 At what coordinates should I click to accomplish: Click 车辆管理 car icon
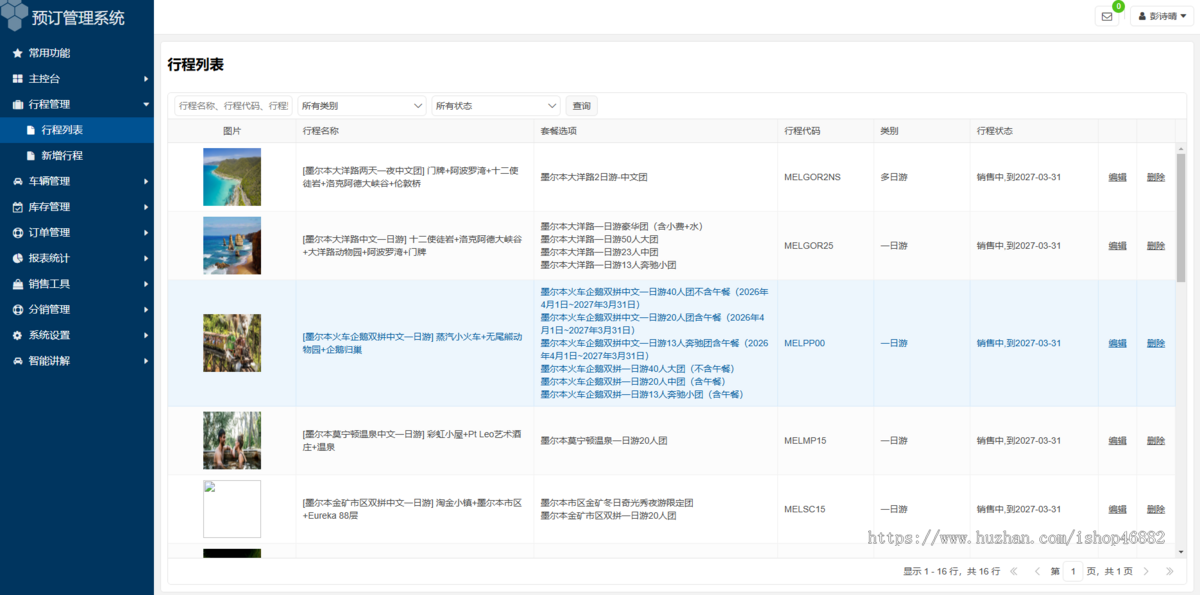(x=17, y=181)
